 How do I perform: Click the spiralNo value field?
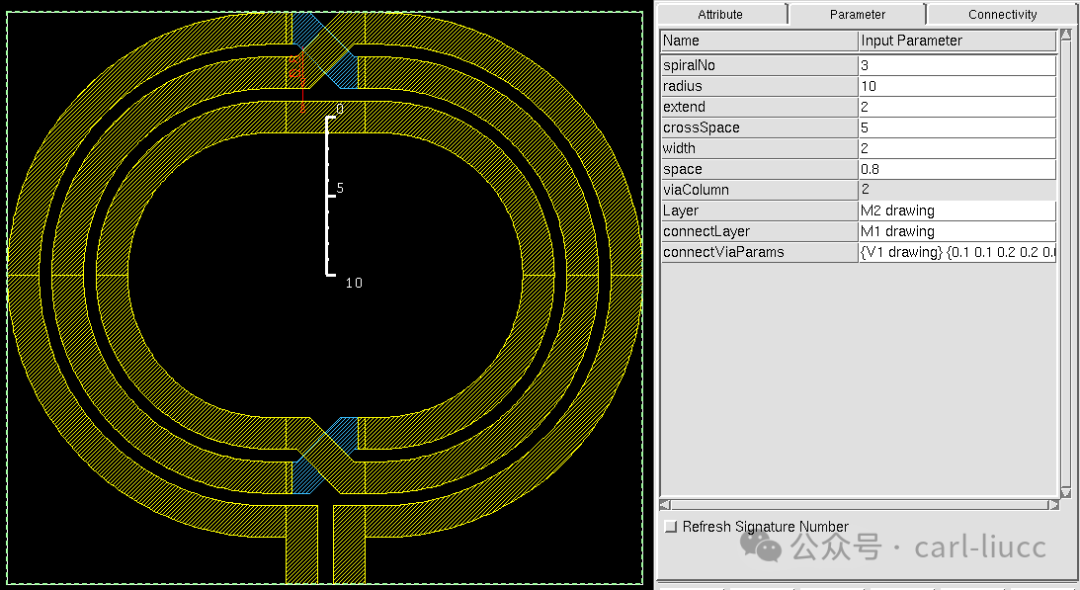tap(957, 65)
